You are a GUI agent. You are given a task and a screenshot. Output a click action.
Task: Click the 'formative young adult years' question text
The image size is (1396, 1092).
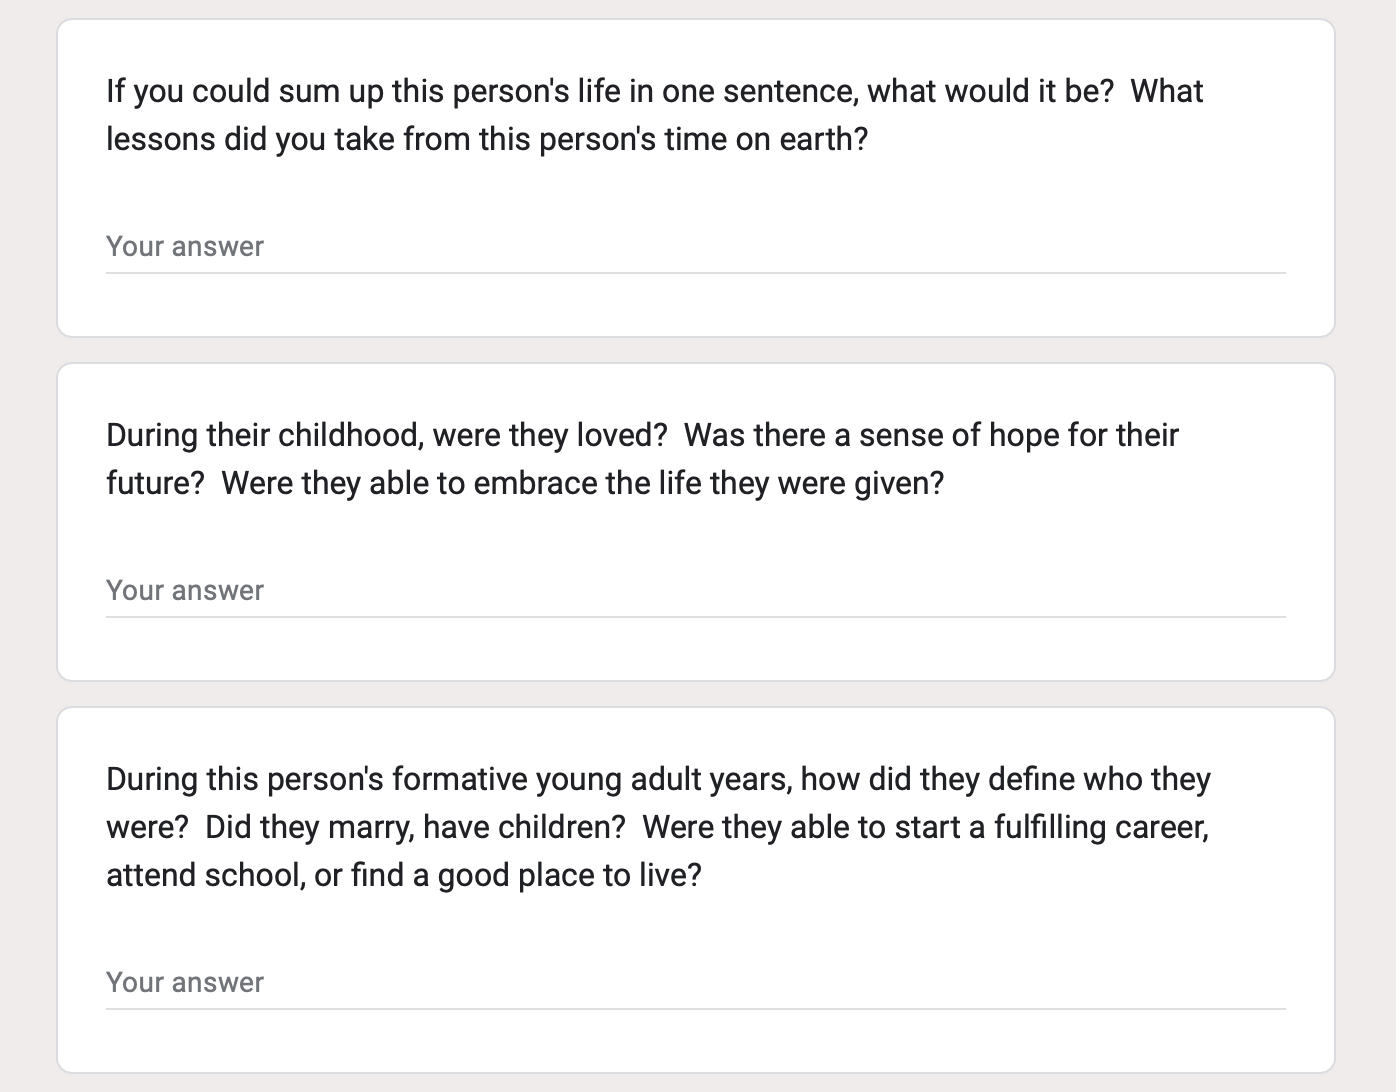coord(658,827)
